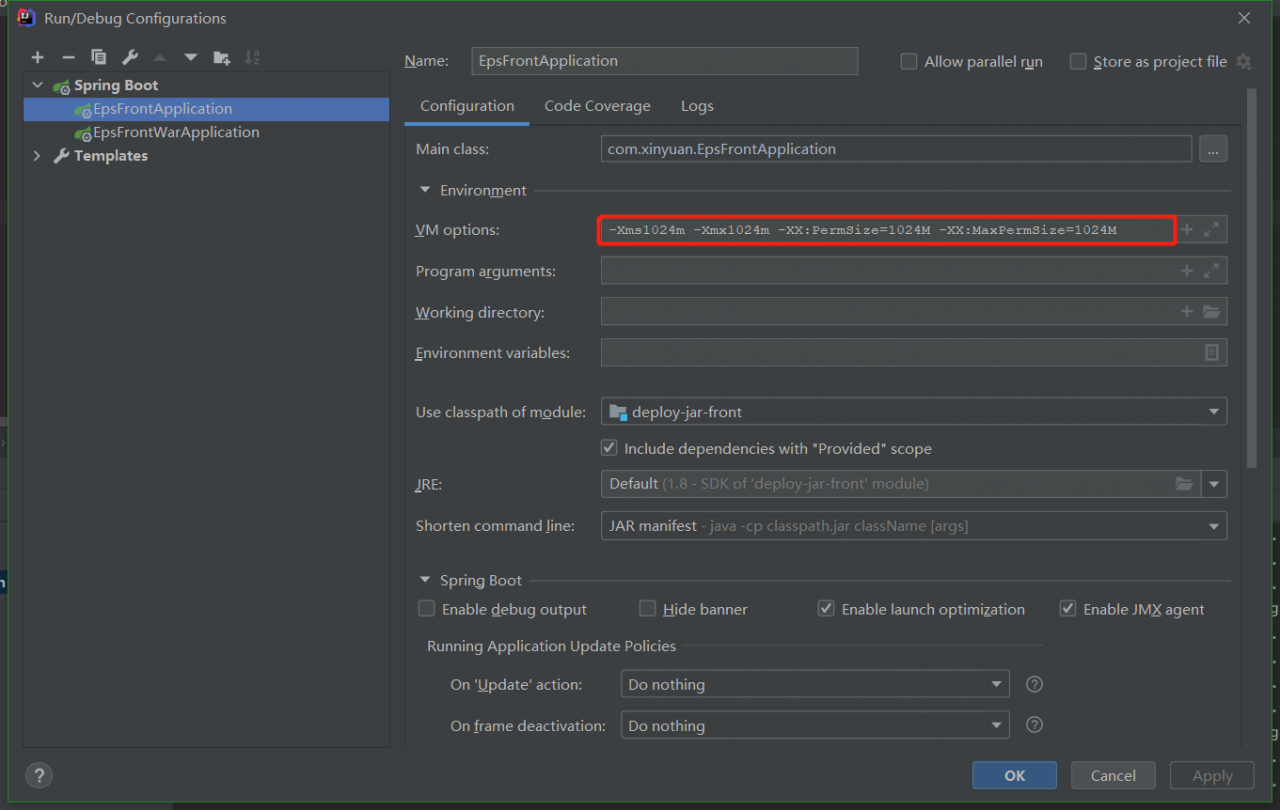This screenshot has height=810, width=1280.
Task: Move configuration down with arrow icon
Action: [190, 57]
